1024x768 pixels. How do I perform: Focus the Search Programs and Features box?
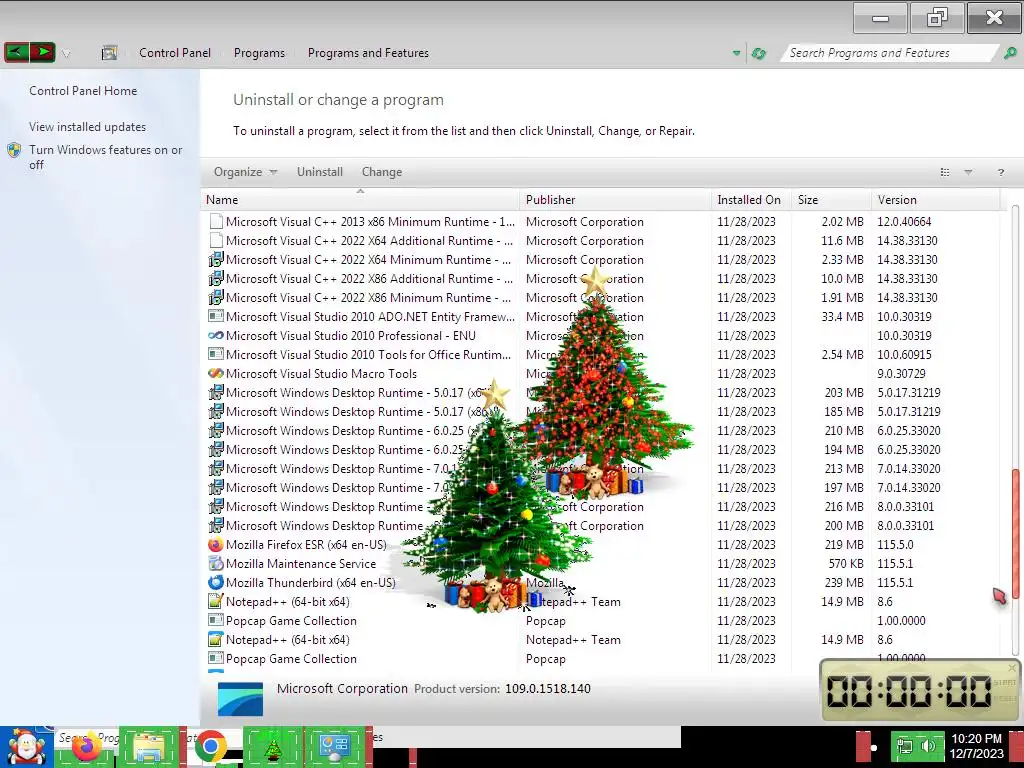click(889, 53)
